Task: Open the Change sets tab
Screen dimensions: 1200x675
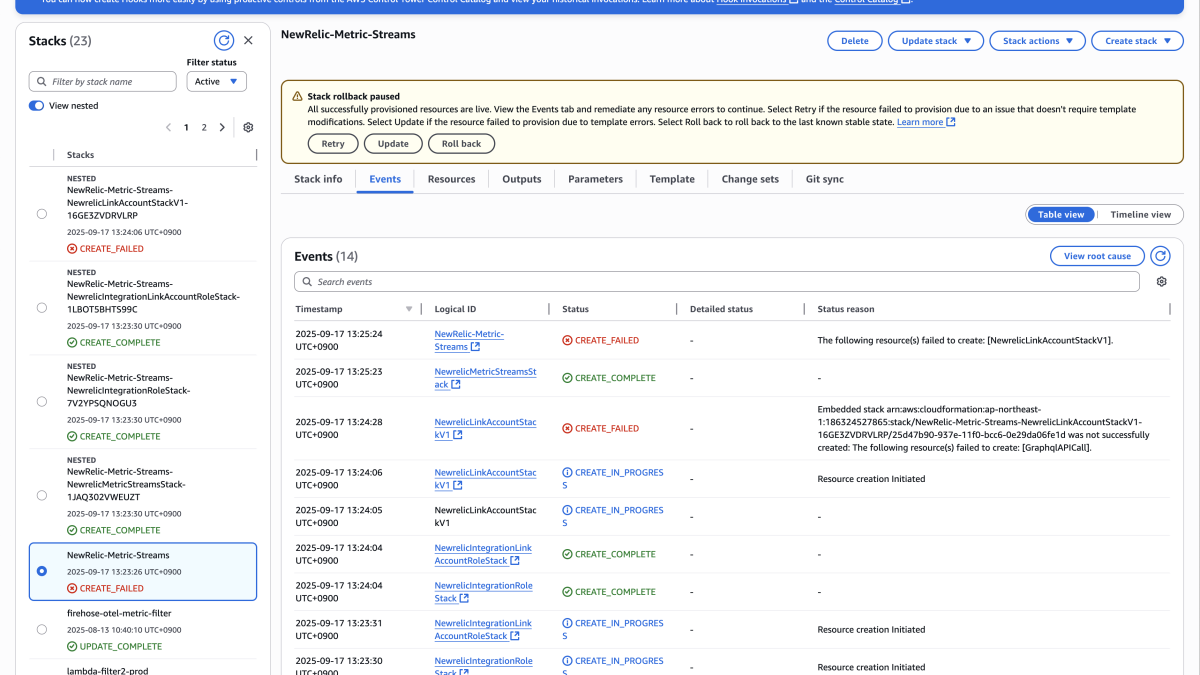Action: pos(750,179)
